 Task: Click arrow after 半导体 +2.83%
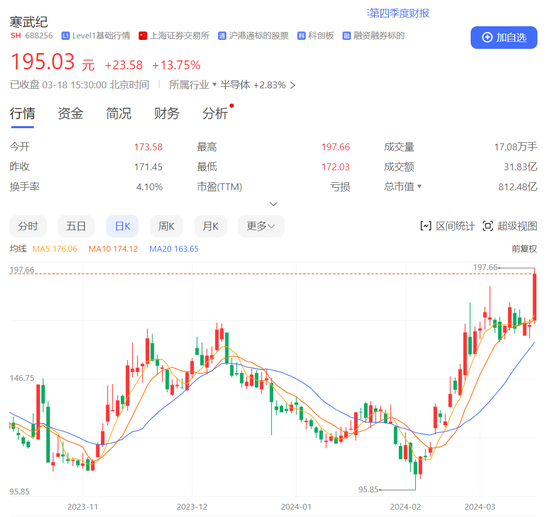point(293,85)
